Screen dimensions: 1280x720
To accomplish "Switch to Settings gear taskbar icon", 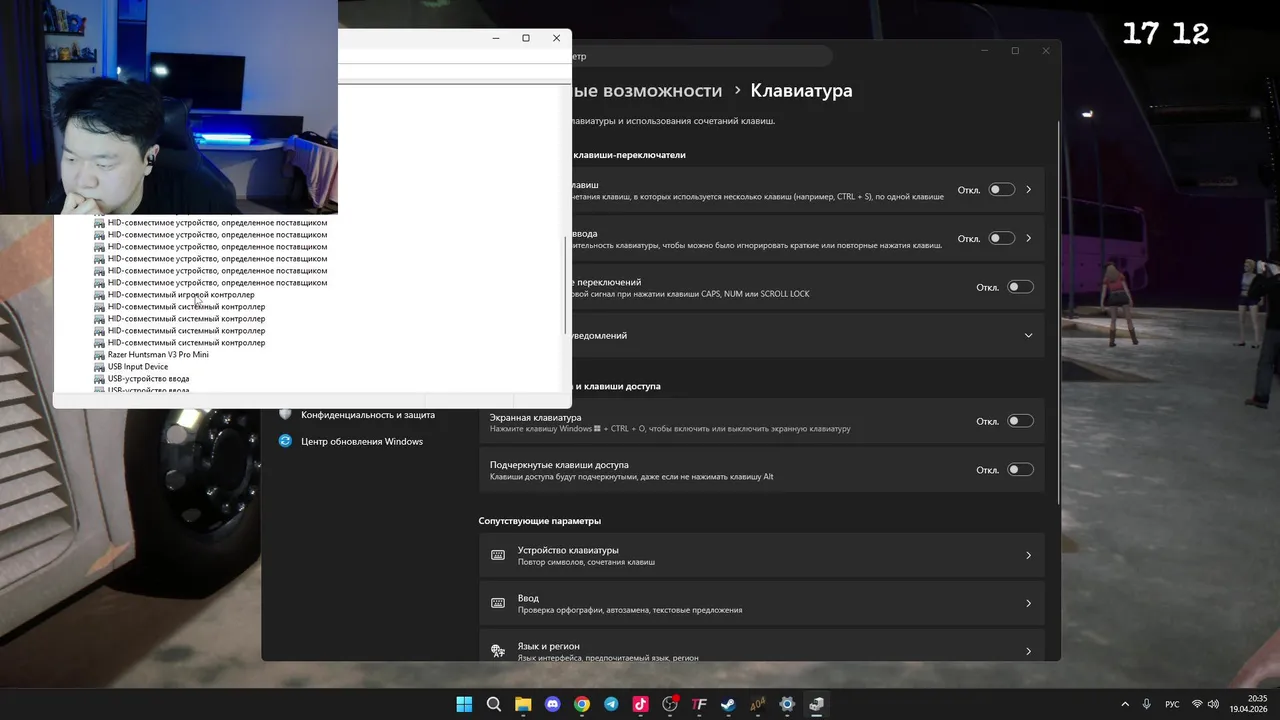I will click(787, 704).
